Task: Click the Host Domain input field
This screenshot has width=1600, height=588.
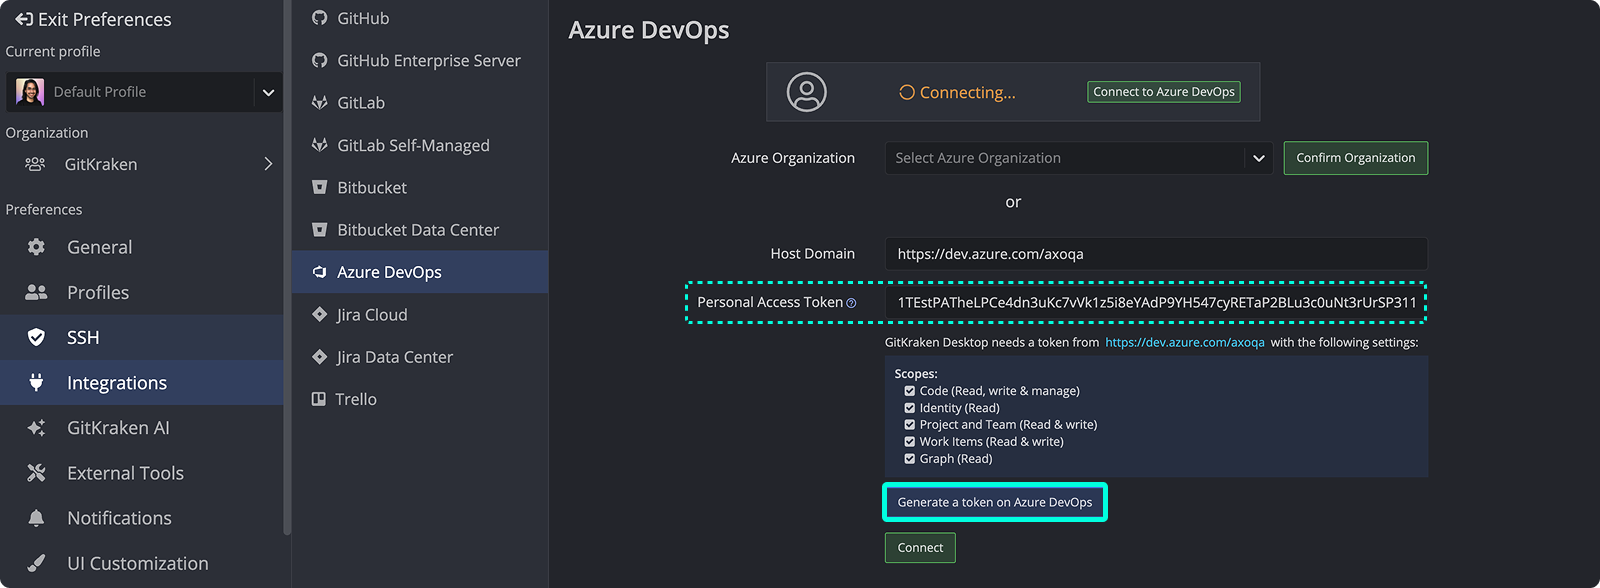Action: tap(1155, 254)
